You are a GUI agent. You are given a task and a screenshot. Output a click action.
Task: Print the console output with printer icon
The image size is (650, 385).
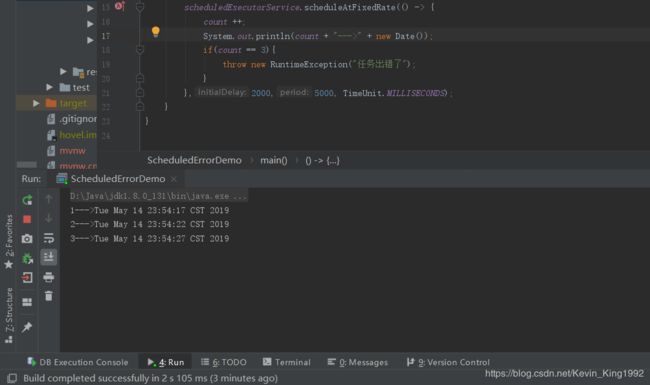point(49,277)
